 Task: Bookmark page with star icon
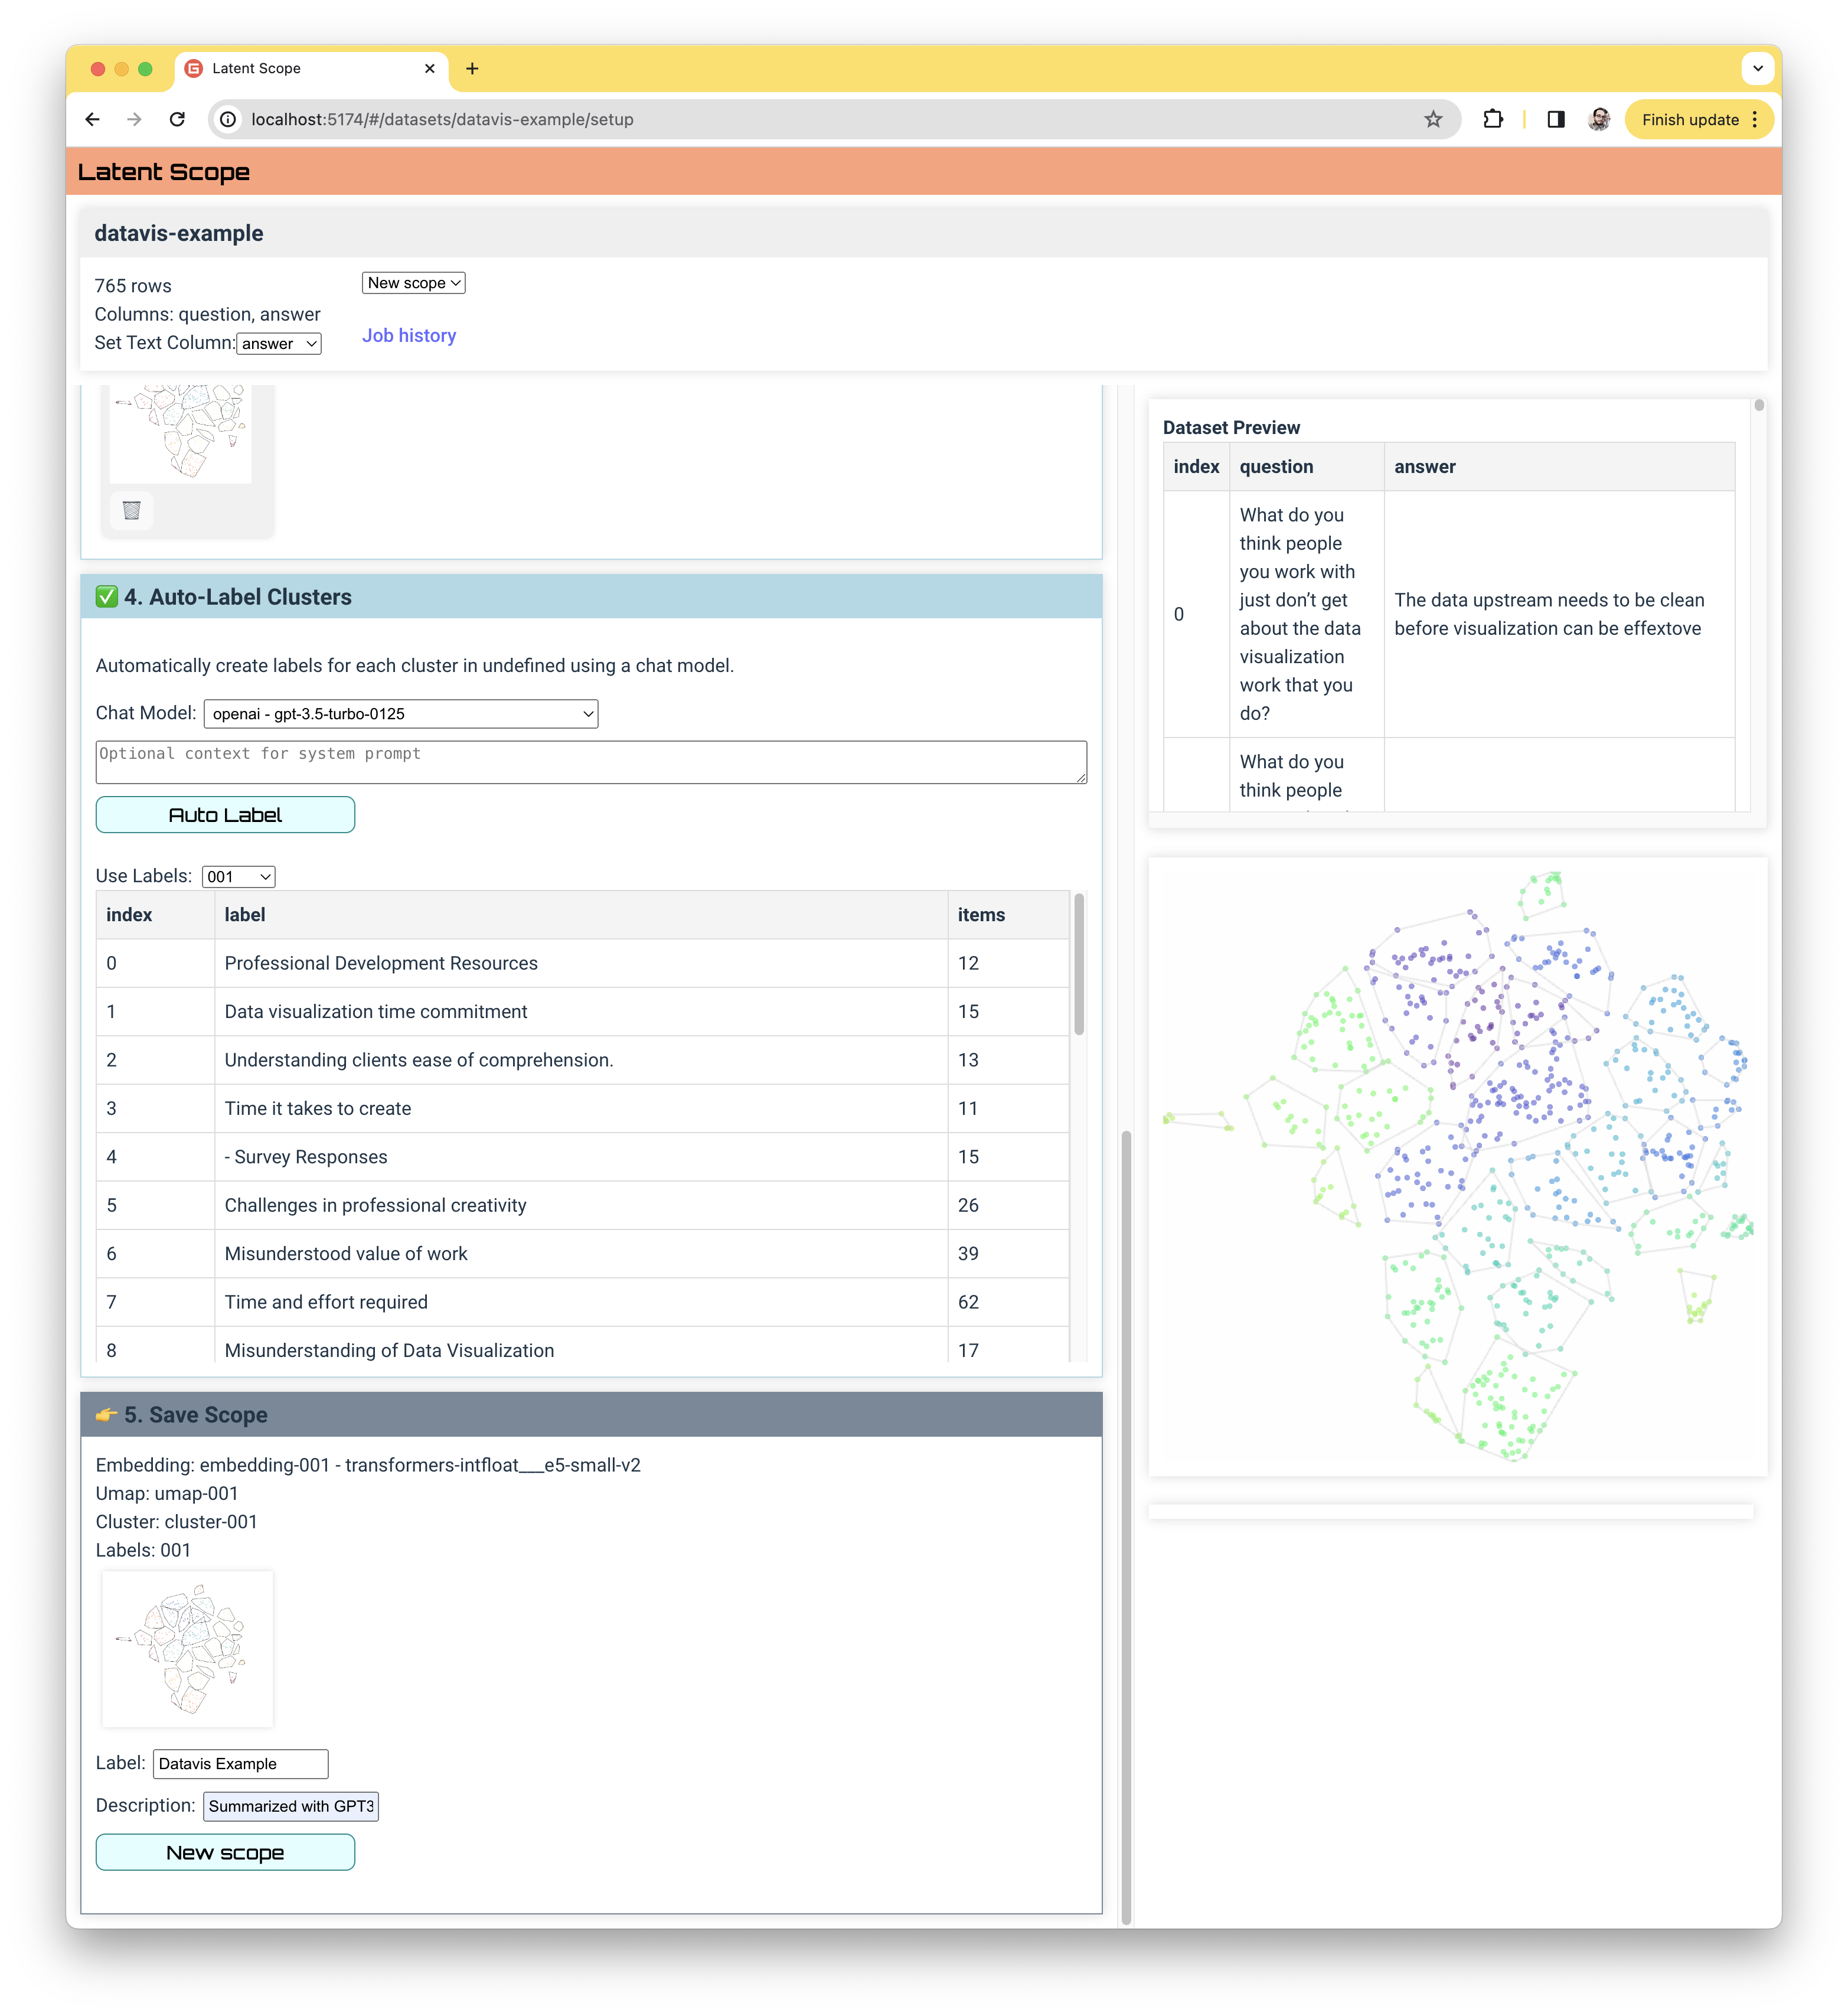1433,120
